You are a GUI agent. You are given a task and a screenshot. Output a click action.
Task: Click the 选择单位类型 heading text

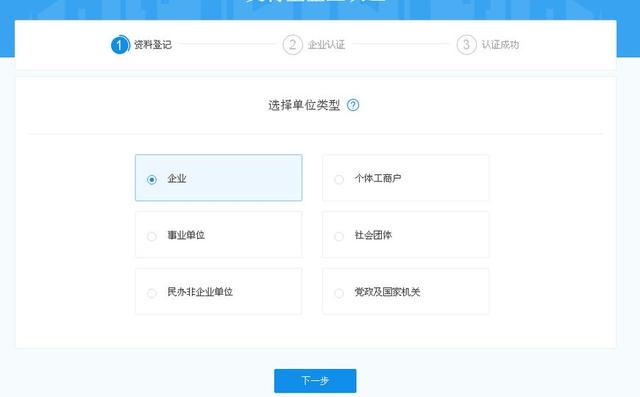304,105
